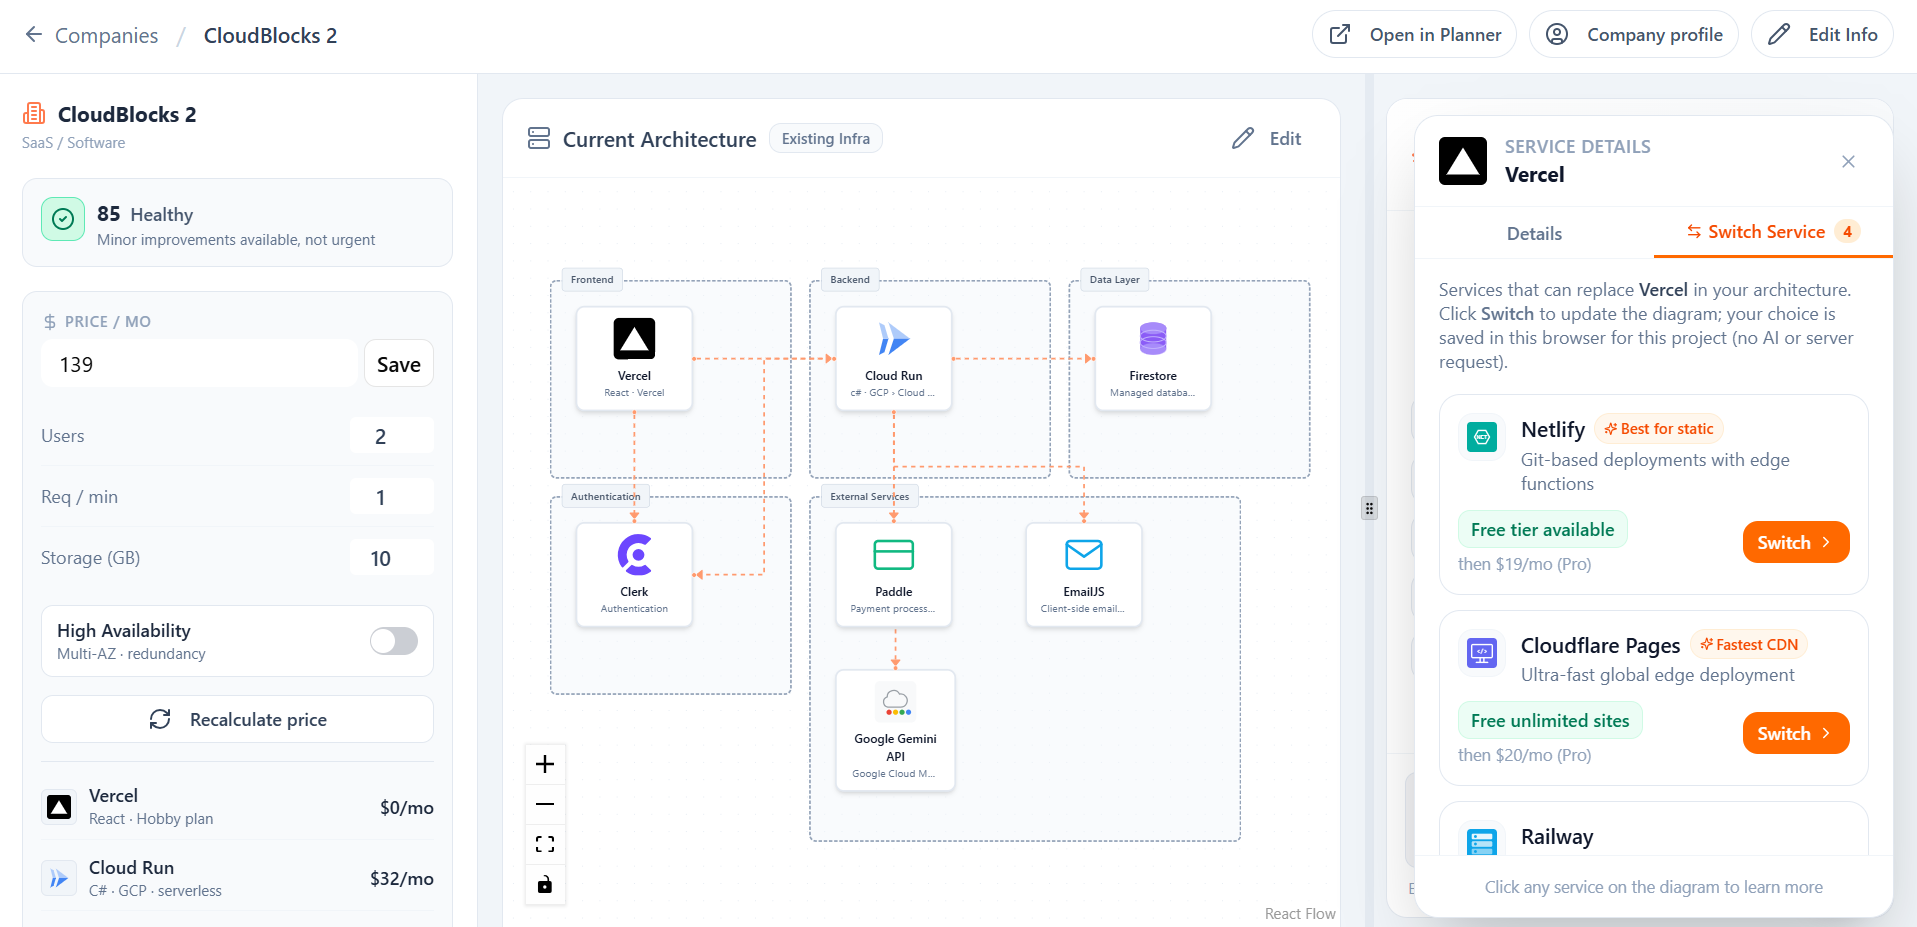Click the zoom in plus icon
The height and width of the screenshot is (927, 1917).
[545, 765]
